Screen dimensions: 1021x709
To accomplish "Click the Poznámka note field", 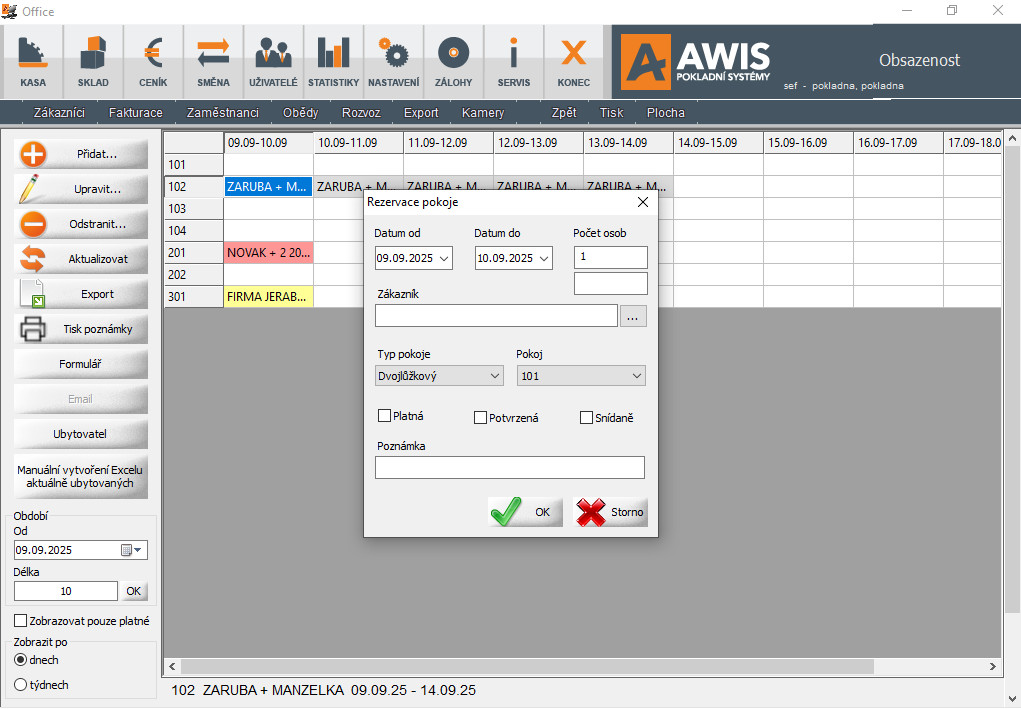I will pyautogui.click(x=510, y=467).
